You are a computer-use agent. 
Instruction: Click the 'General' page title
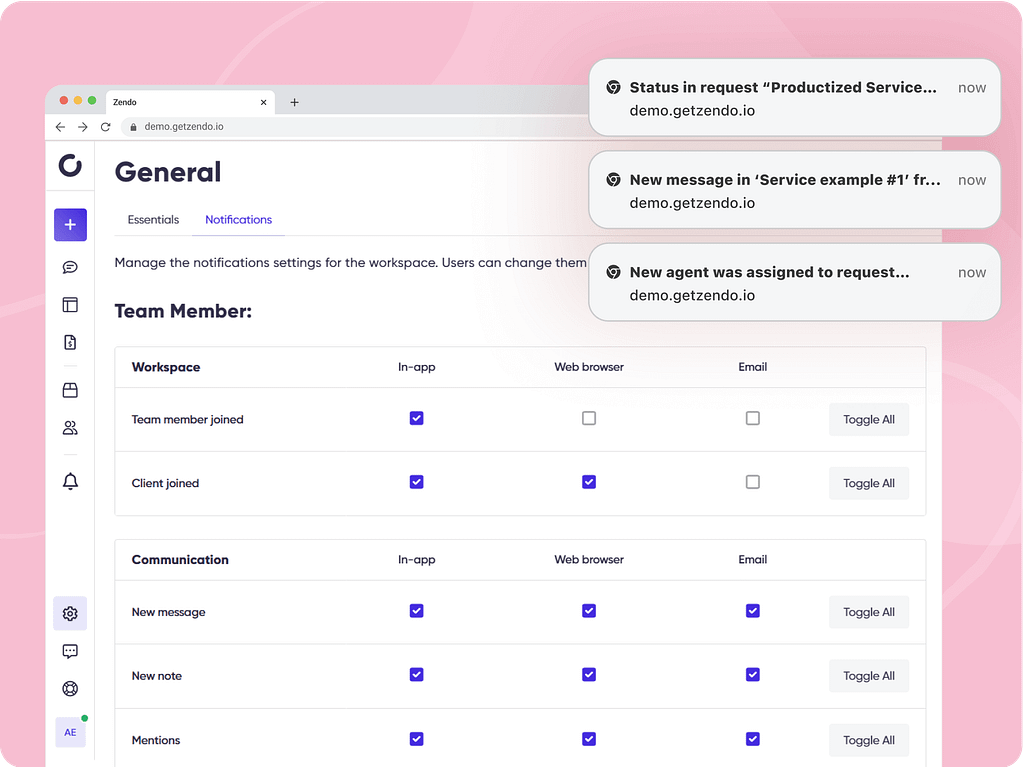[x=168, y=172]
